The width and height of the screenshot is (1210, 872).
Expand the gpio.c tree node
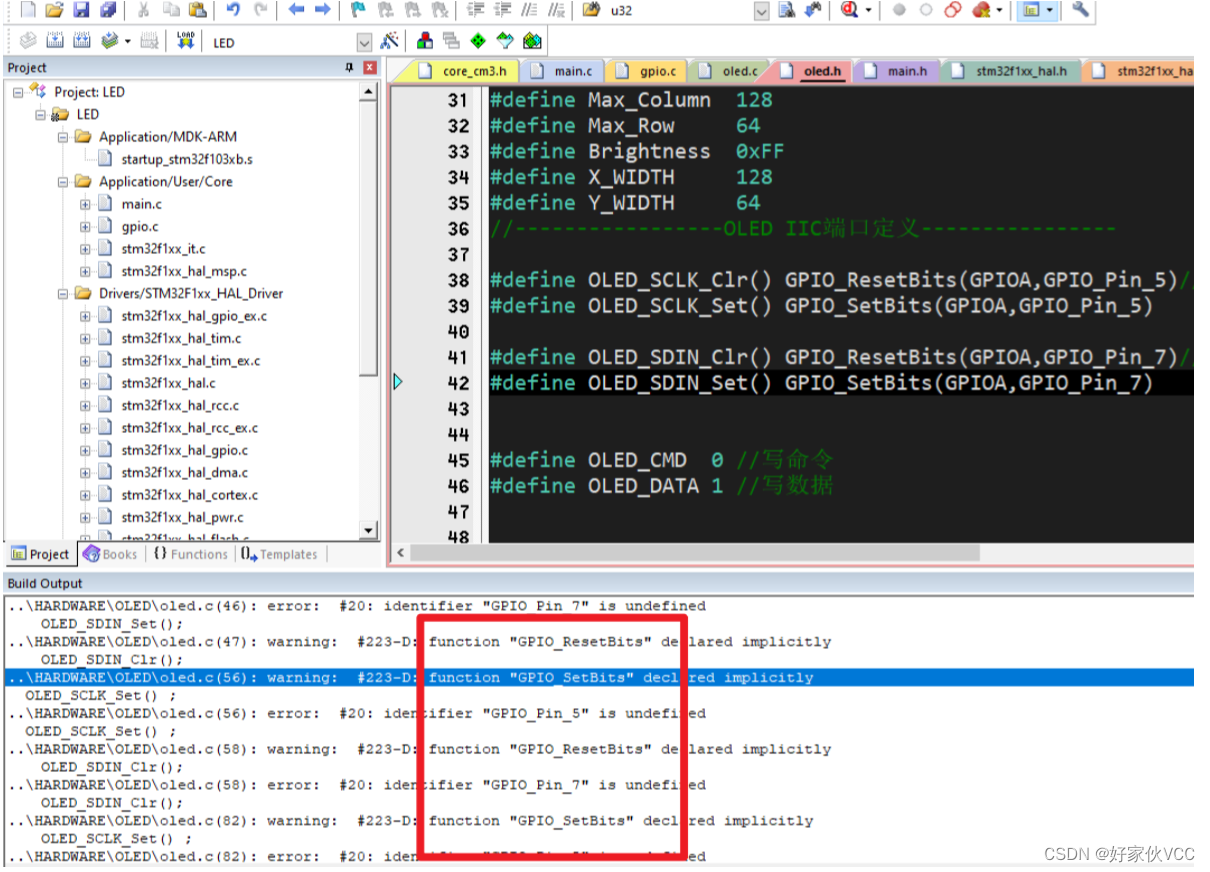tap(86, 227)
